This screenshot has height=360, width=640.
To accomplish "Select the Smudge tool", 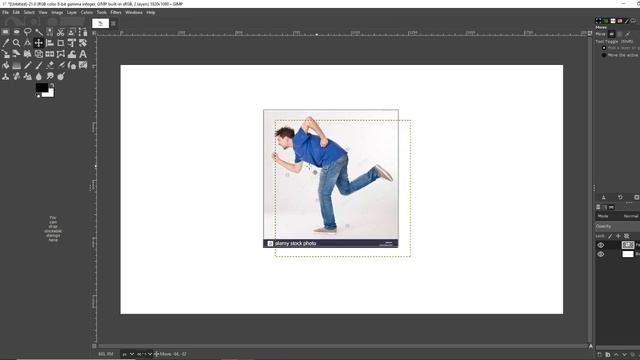I will pyautogui.click(x=49, y=76).
